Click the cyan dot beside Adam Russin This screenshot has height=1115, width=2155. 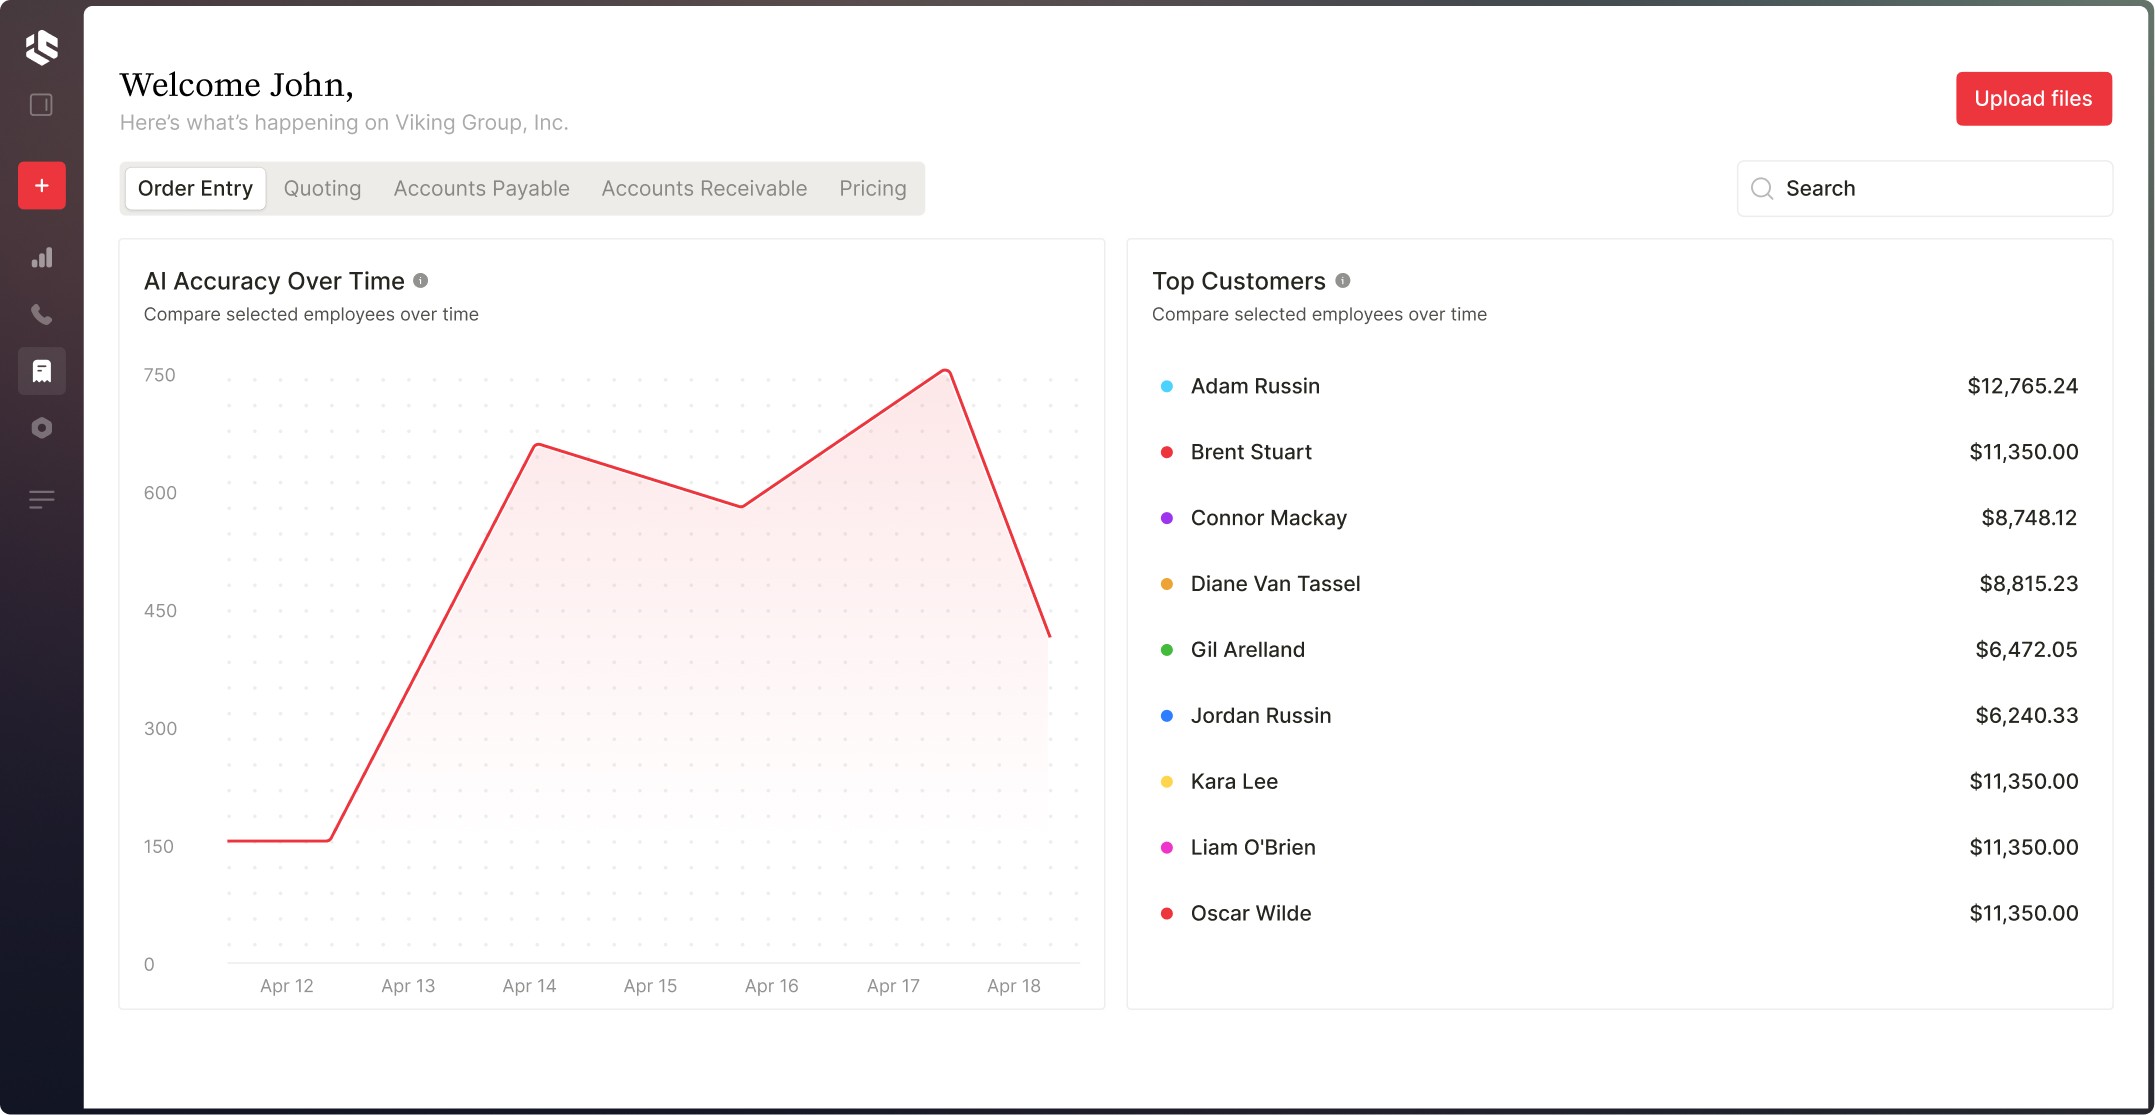tap(1166, 386)
